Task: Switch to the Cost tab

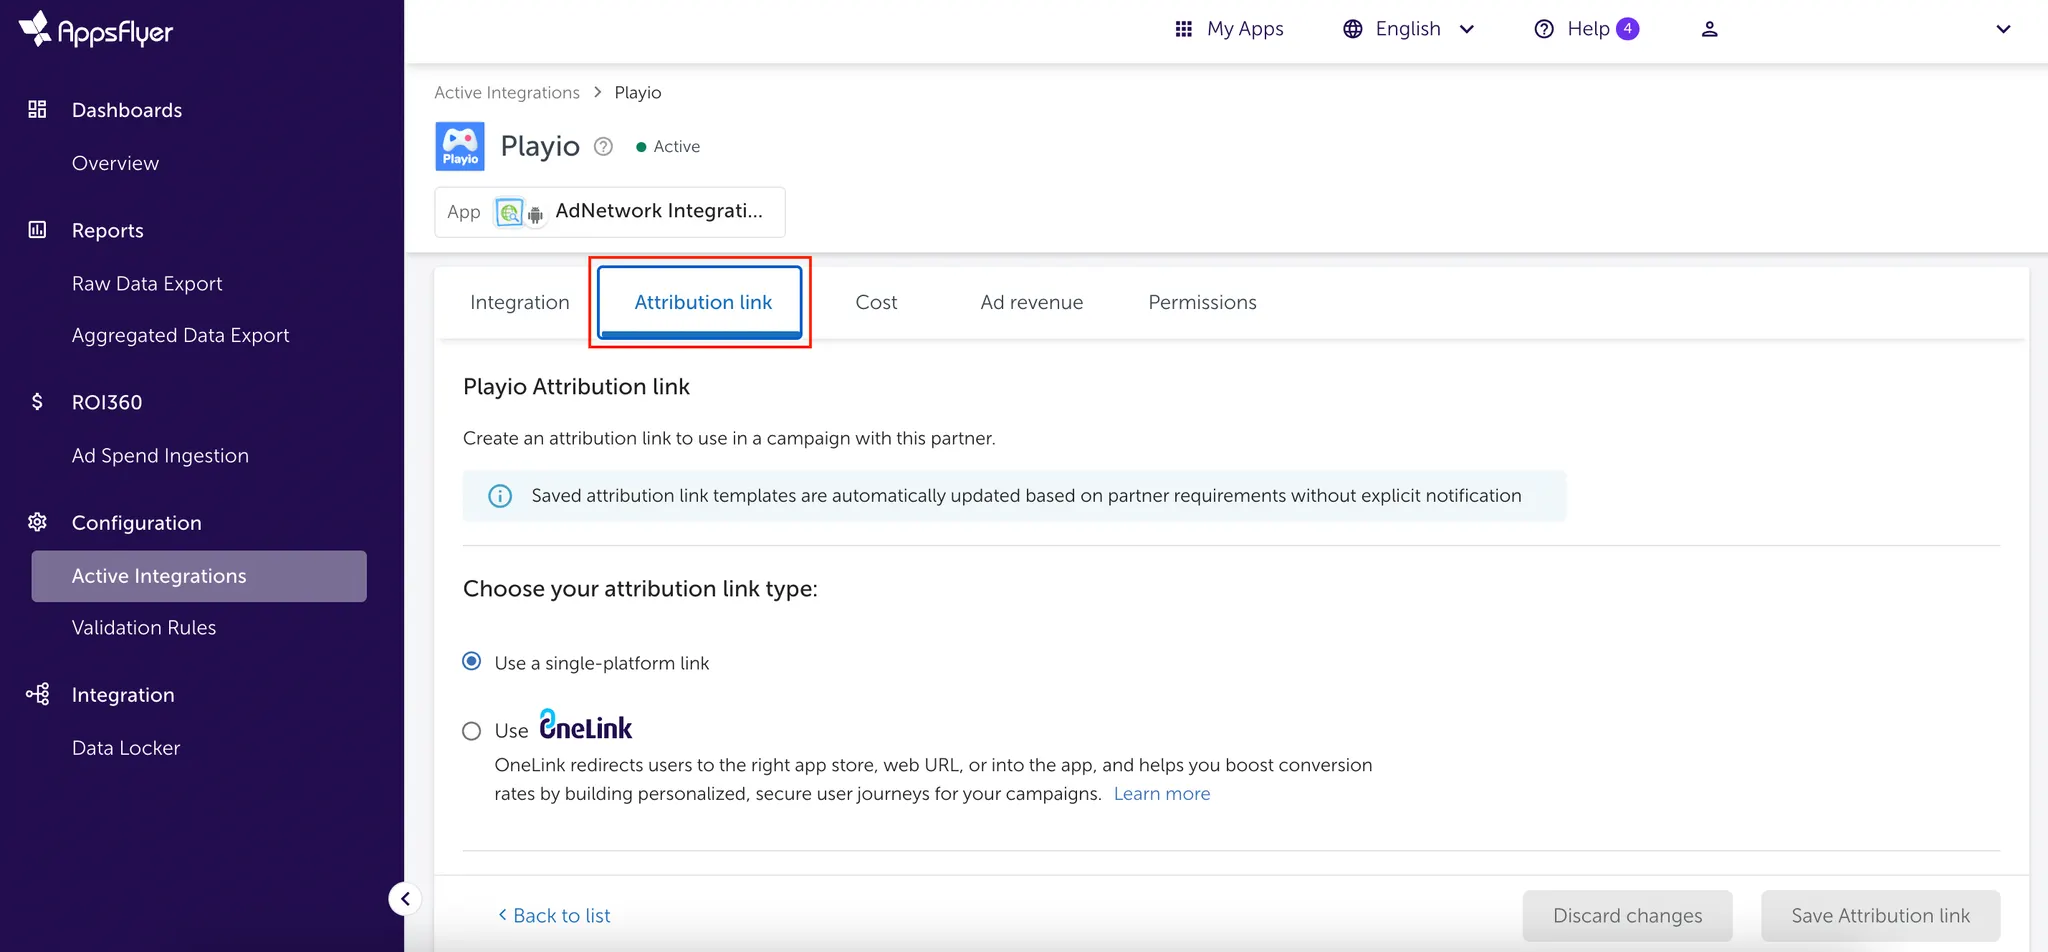Action: point(876,302)
